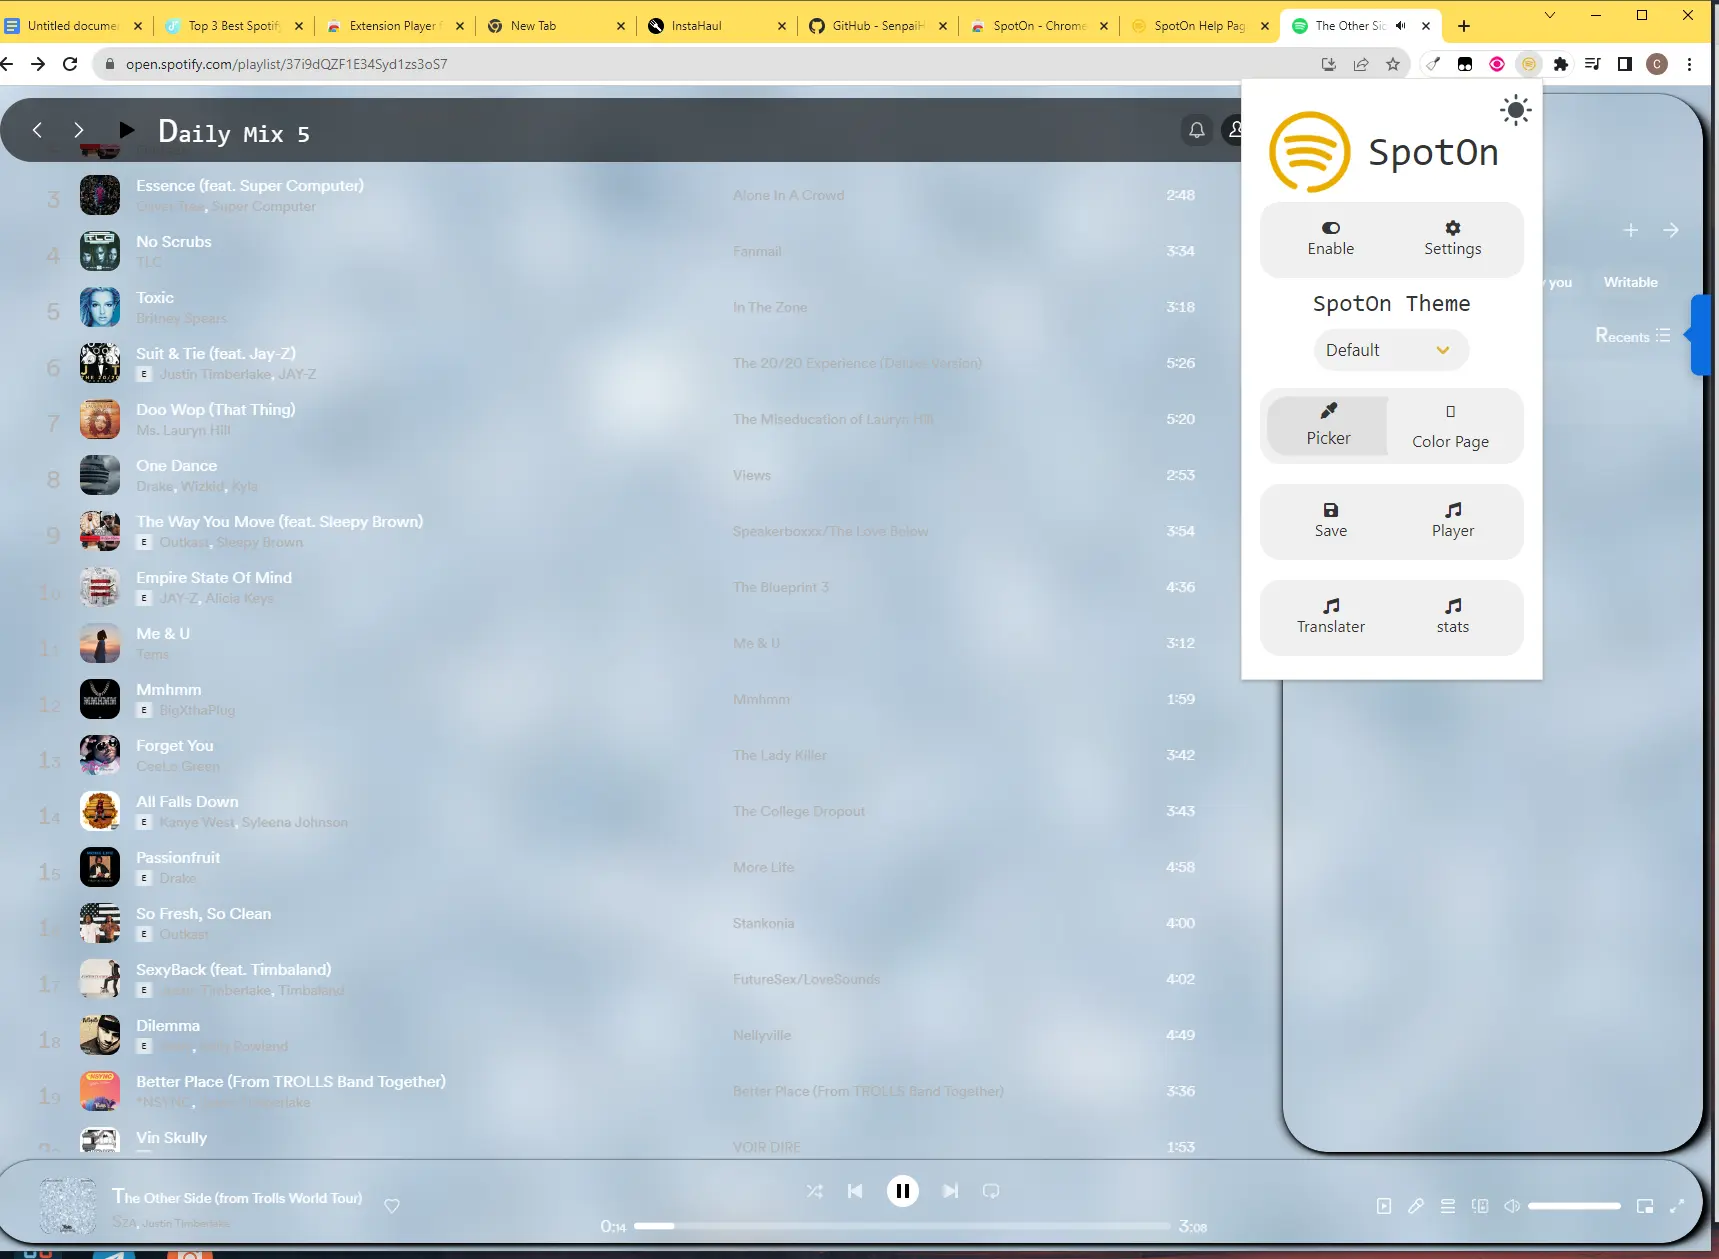This screenshot has height=1259, width=1719.
Task: Open the album The Blueprint 3
Action: pyautogui.click(x=780, y=587)
